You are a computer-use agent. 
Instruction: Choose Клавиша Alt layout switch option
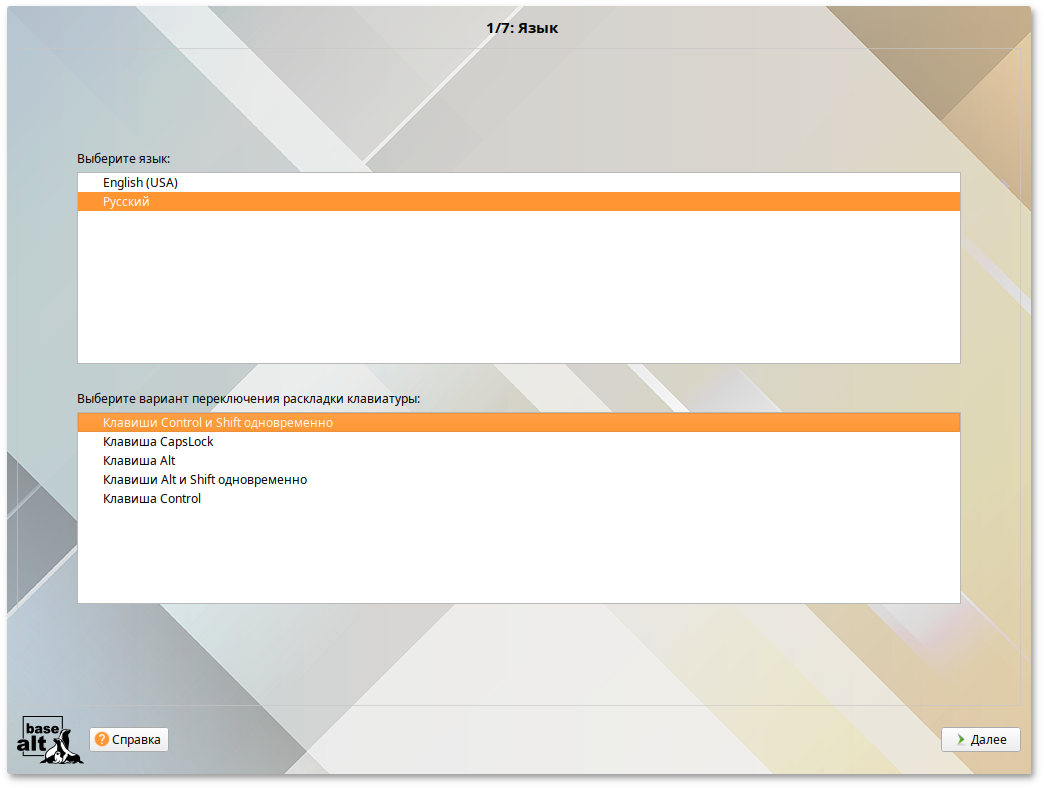coord(139,461)
